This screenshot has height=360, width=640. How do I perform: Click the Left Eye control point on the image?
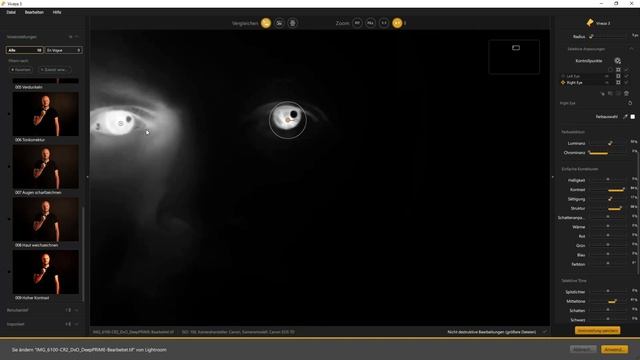(120, 123)
